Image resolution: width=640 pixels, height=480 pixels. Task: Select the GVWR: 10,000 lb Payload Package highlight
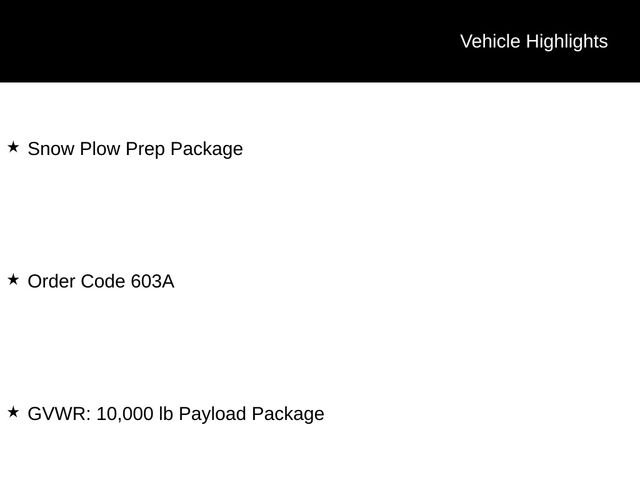[x=175, y=414]
